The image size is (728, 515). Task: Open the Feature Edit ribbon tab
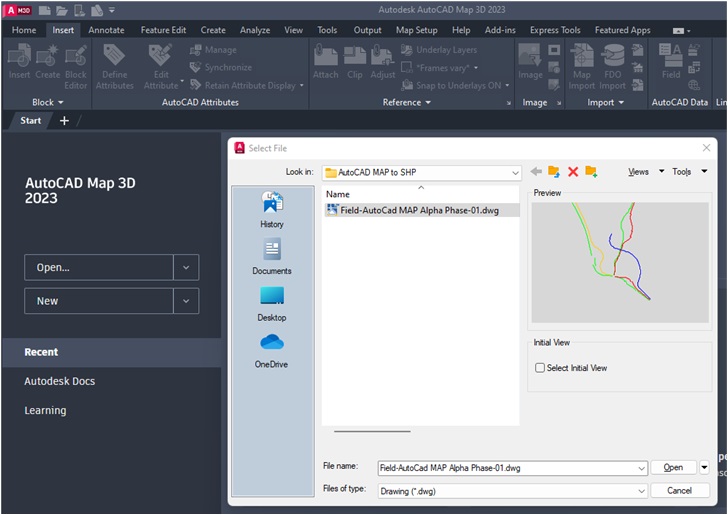(163, 30)
